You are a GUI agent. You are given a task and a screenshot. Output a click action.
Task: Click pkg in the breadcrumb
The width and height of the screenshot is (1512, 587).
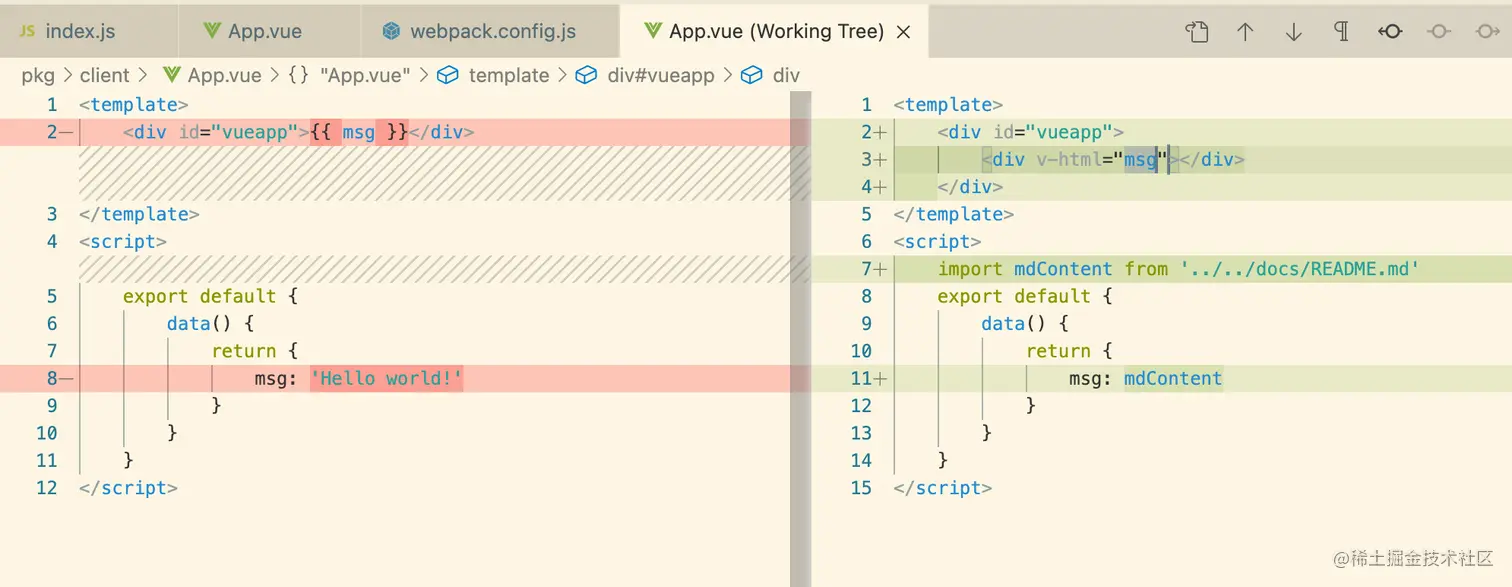click(x=38, y=75)
